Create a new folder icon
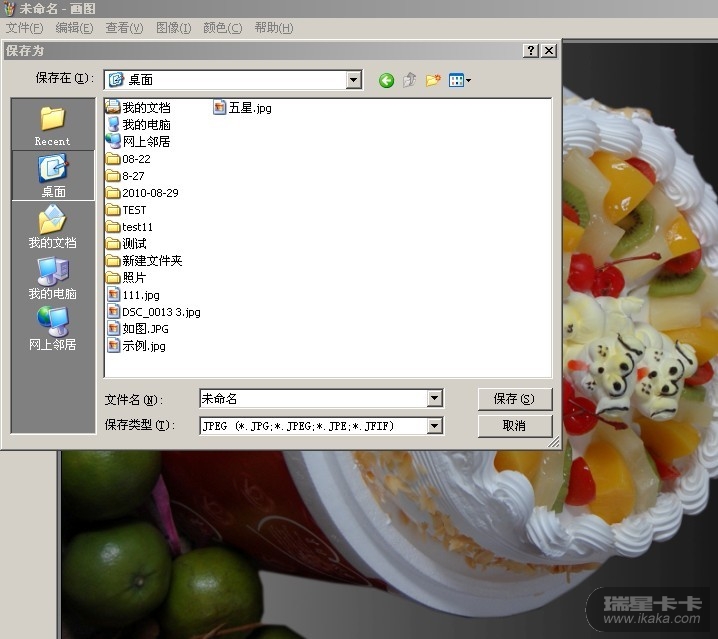 pos(433,81)
